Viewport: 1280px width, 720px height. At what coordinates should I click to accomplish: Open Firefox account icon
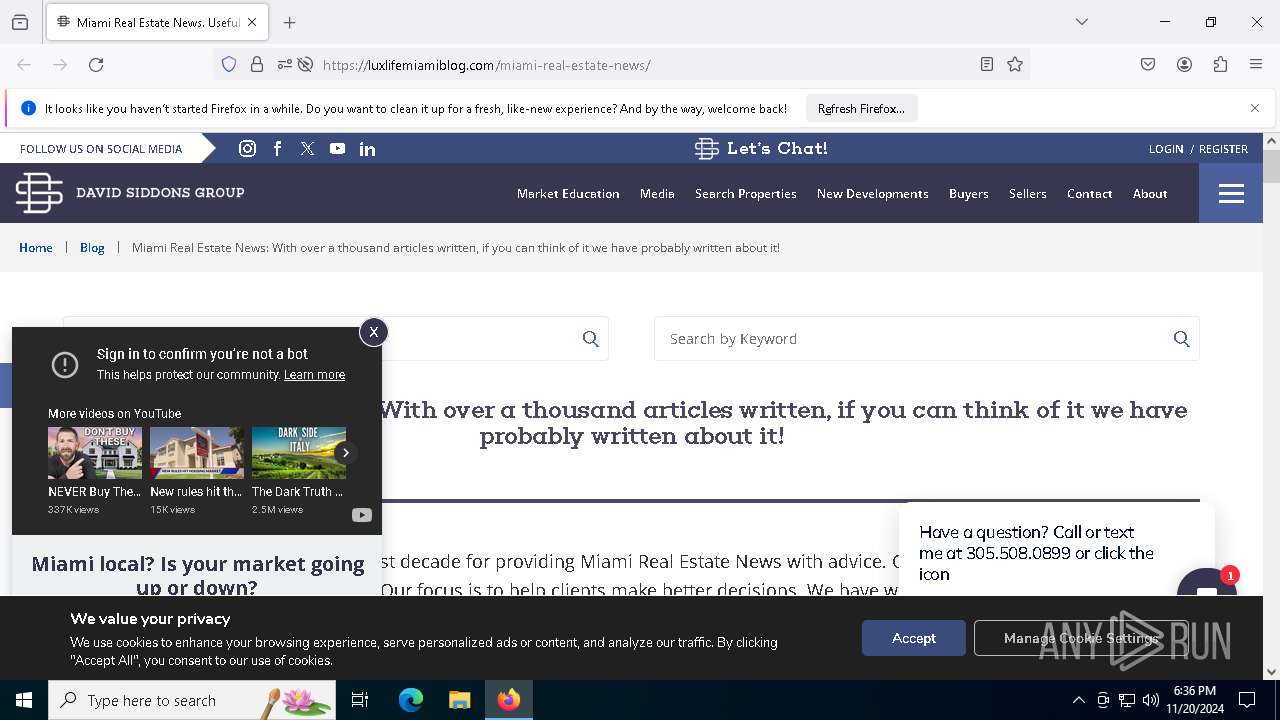click(x=1184, y=64)
